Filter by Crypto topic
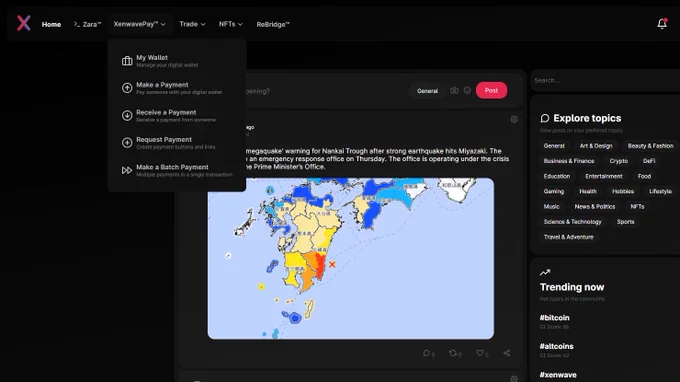This screenshot has height=382, width=680. point(618,161)
